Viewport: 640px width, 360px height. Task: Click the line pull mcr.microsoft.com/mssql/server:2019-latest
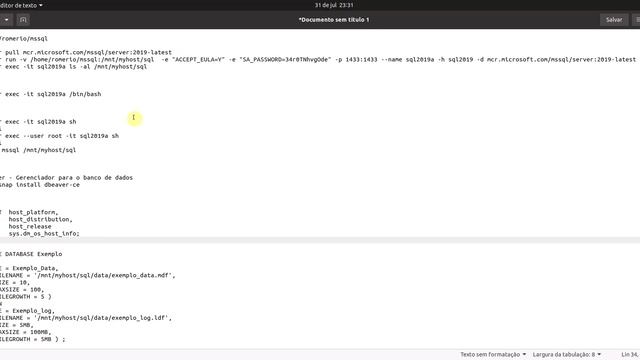tap(88, 52)
